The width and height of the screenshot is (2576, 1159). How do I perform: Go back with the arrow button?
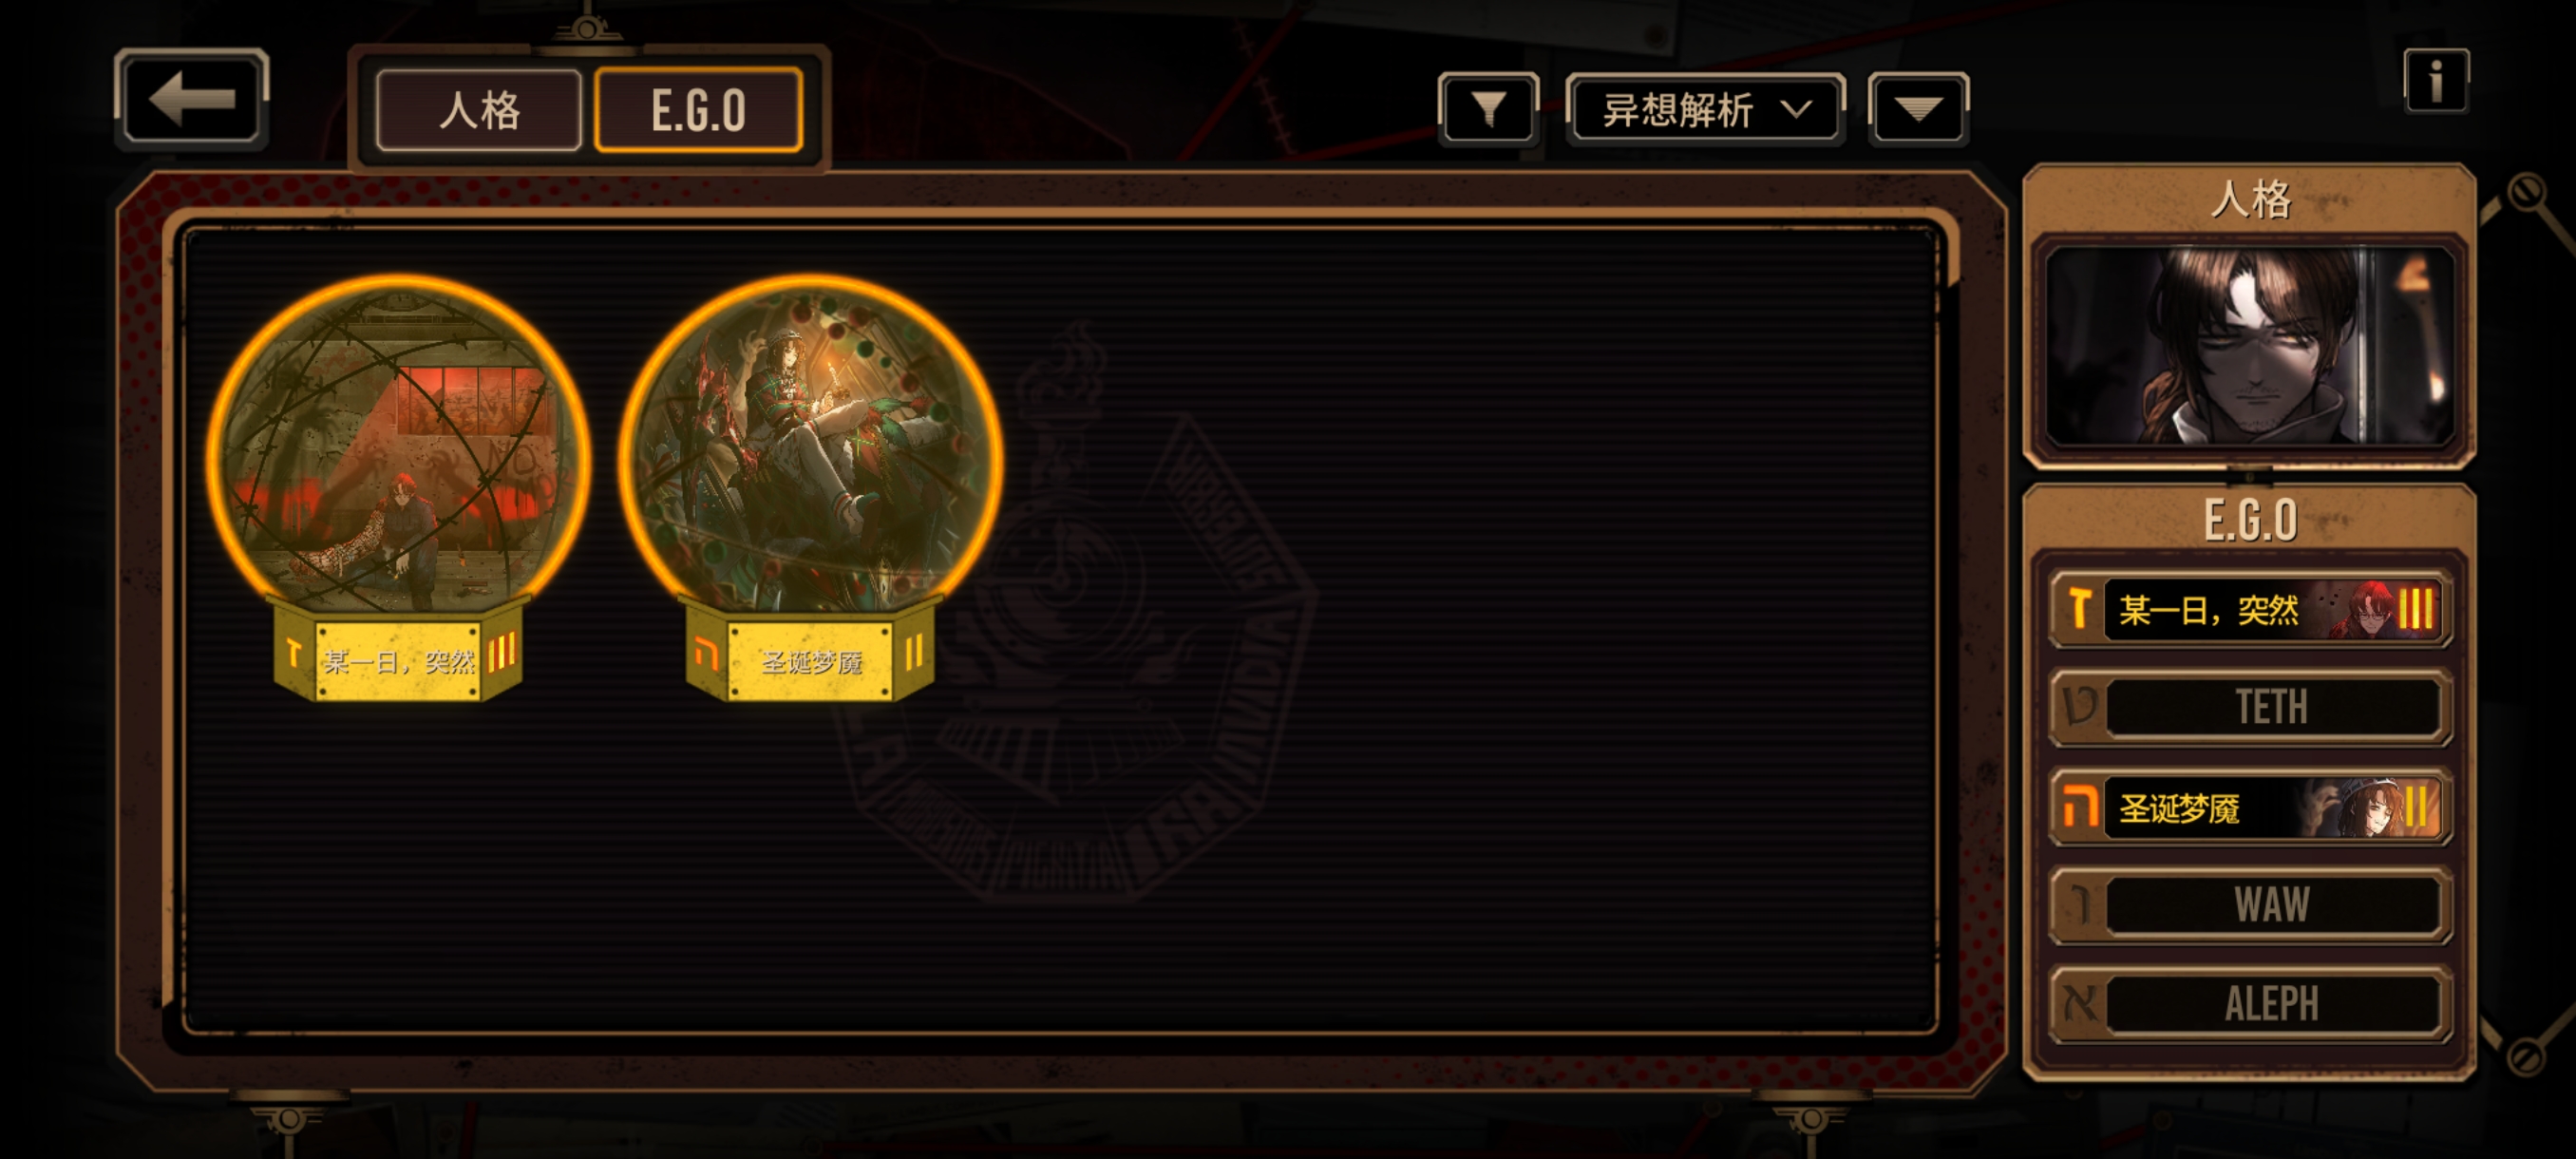point(191,100)
